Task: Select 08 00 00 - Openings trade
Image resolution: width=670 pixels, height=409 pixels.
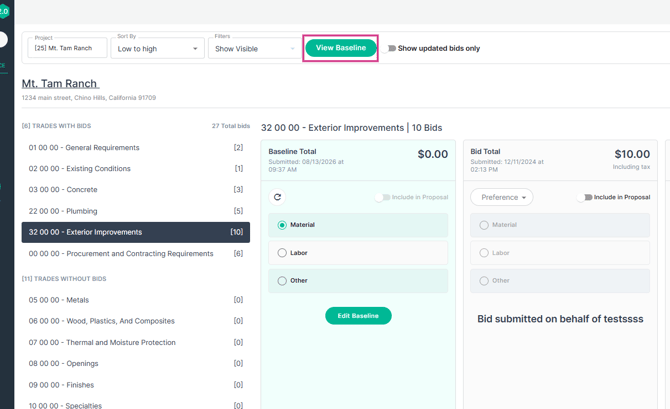Action: [x=136, y=363]
